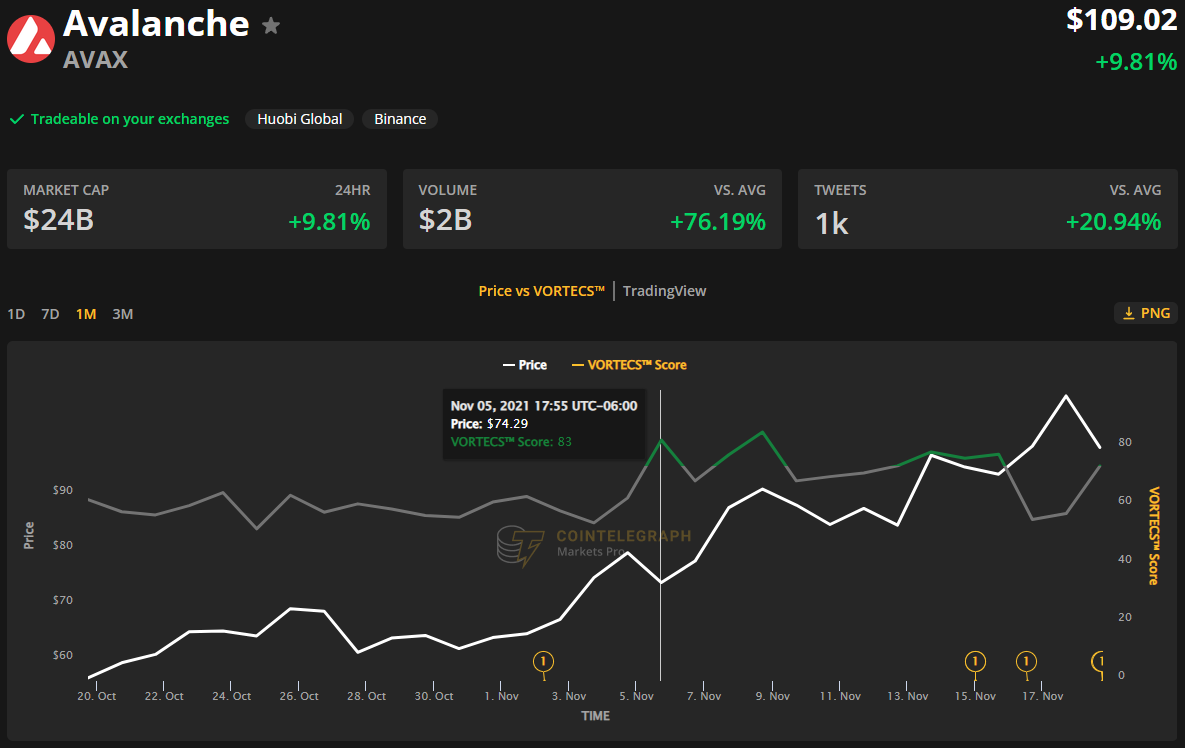Open the Huobi Global exchange tag
Viewport: 1185px width, 748px height.
pyautogui.click(x=299, y=119)
